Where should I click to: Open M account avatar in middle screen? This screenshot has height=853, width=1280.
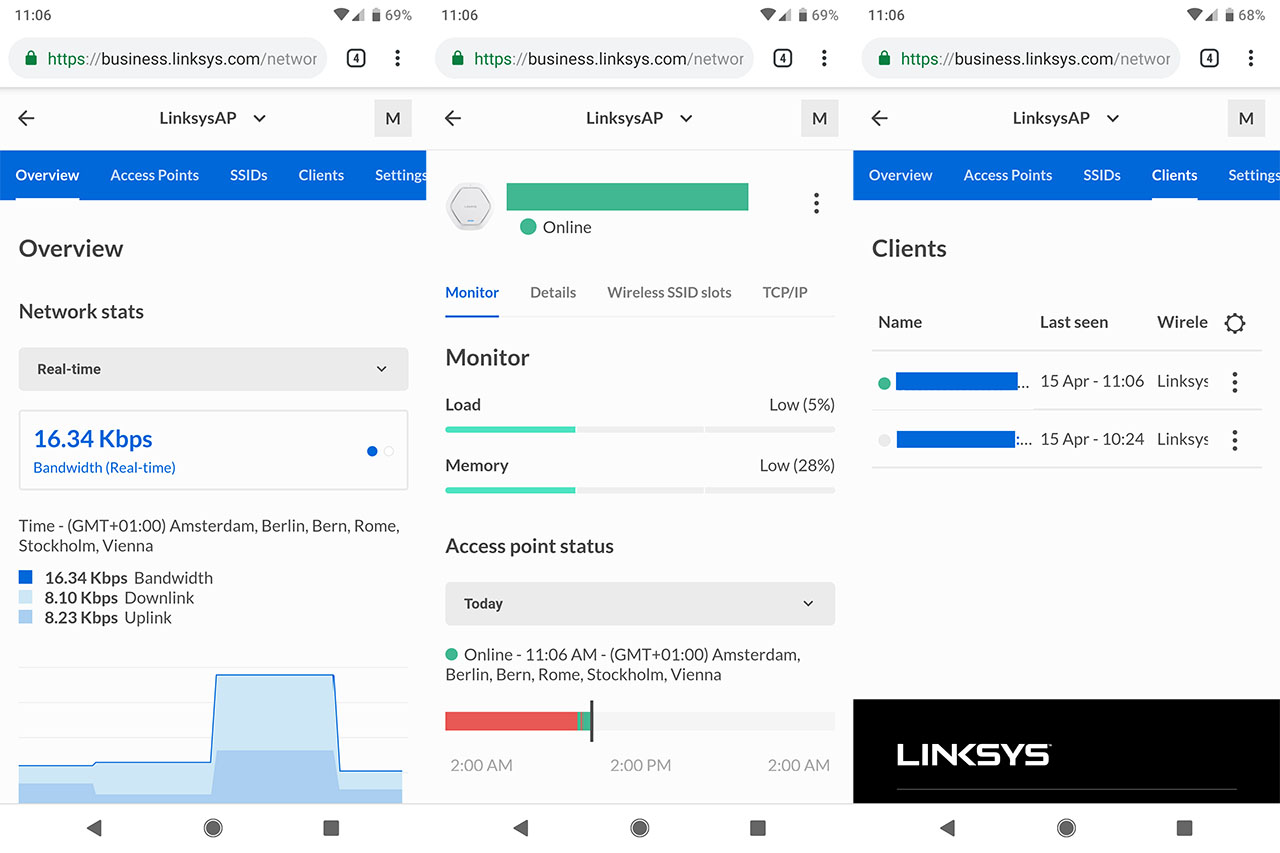click(x=820, y=118)
